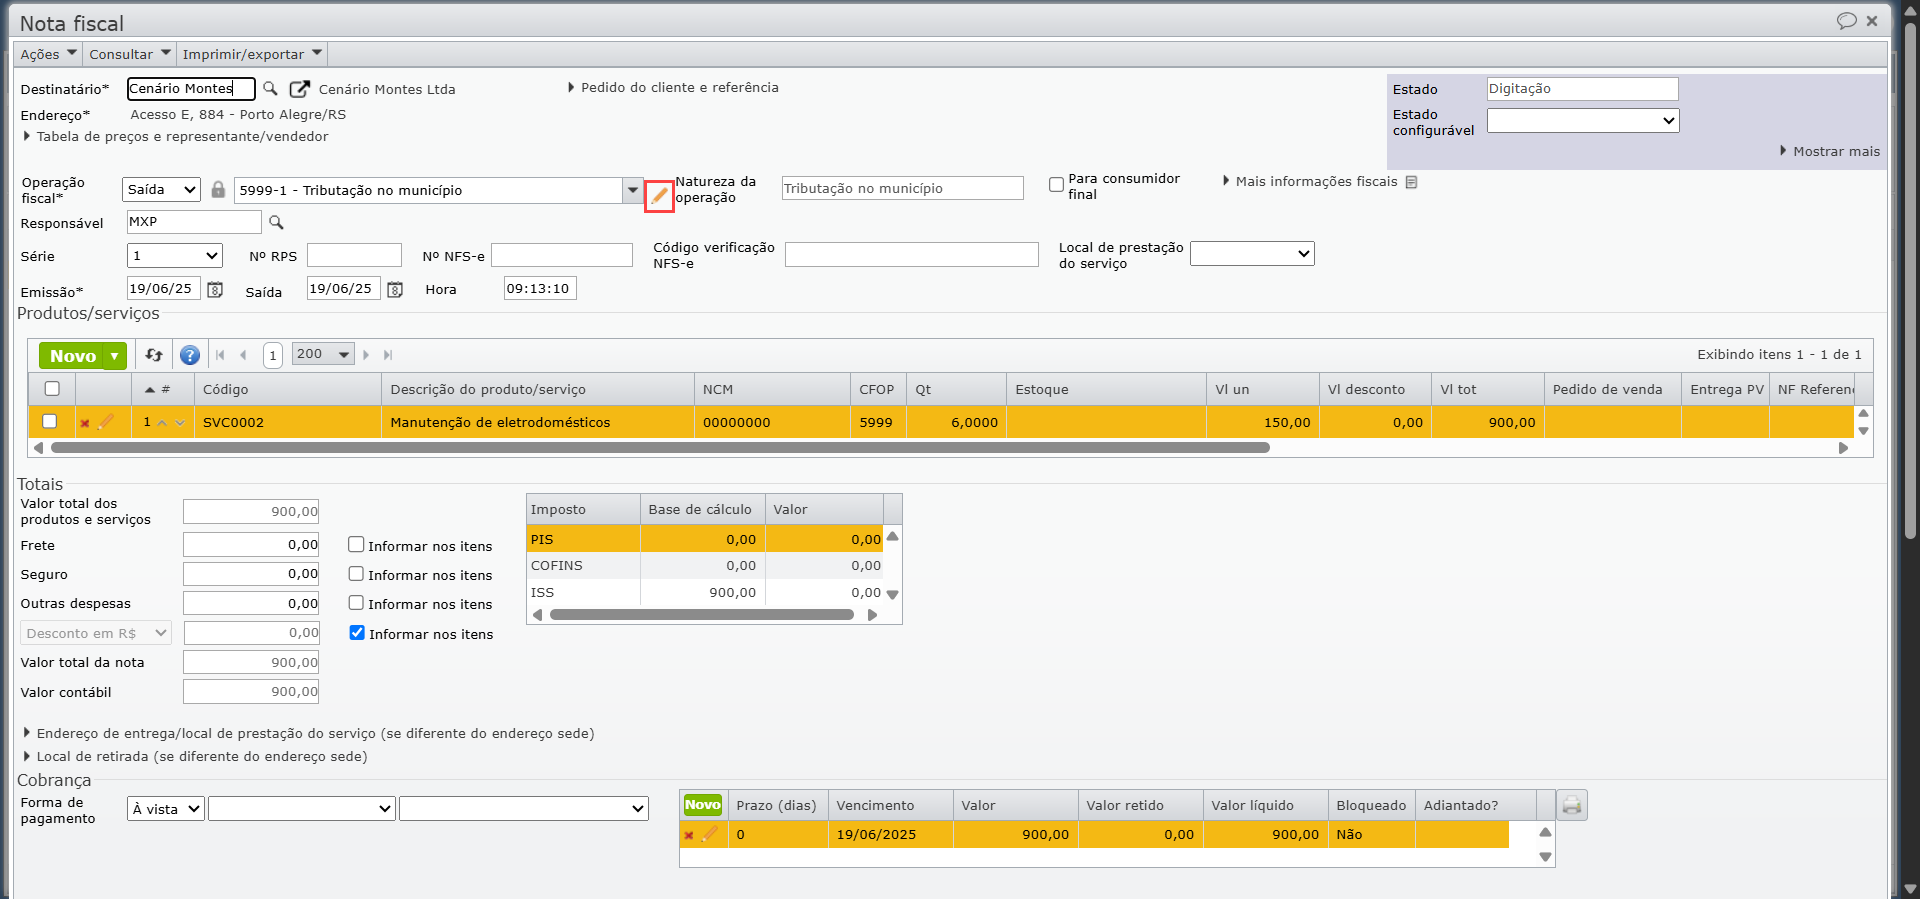Delete the 19/06/2025 payment installment
1920x899 pixels.
[689, 835]
